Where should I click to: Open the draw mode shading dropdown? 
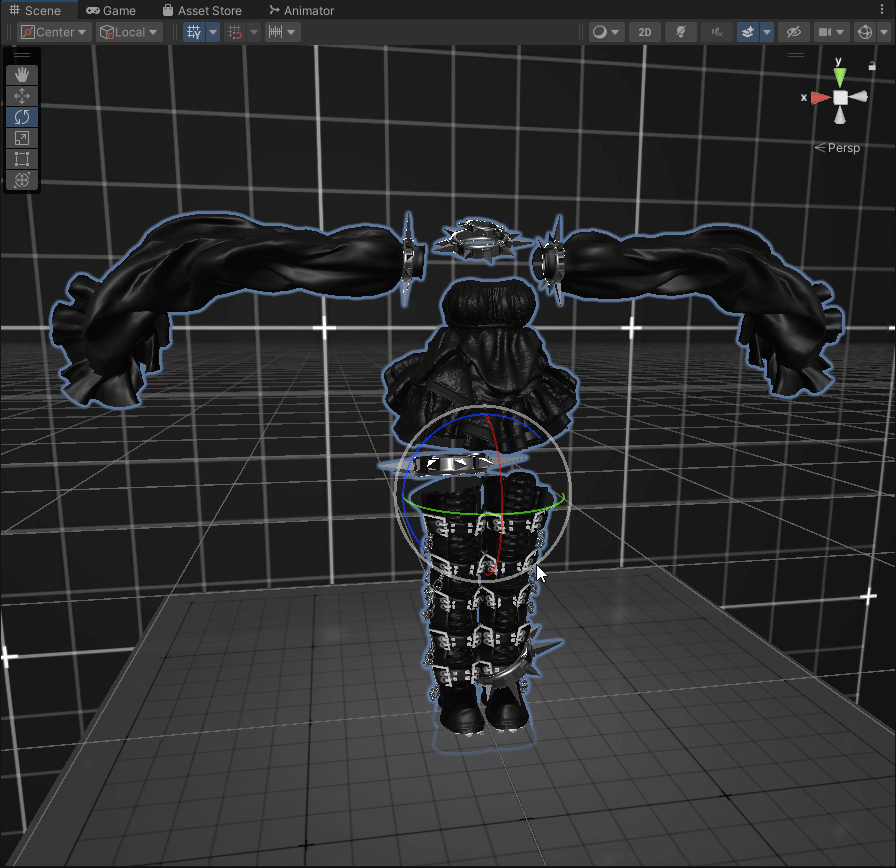tap(605, 32)
